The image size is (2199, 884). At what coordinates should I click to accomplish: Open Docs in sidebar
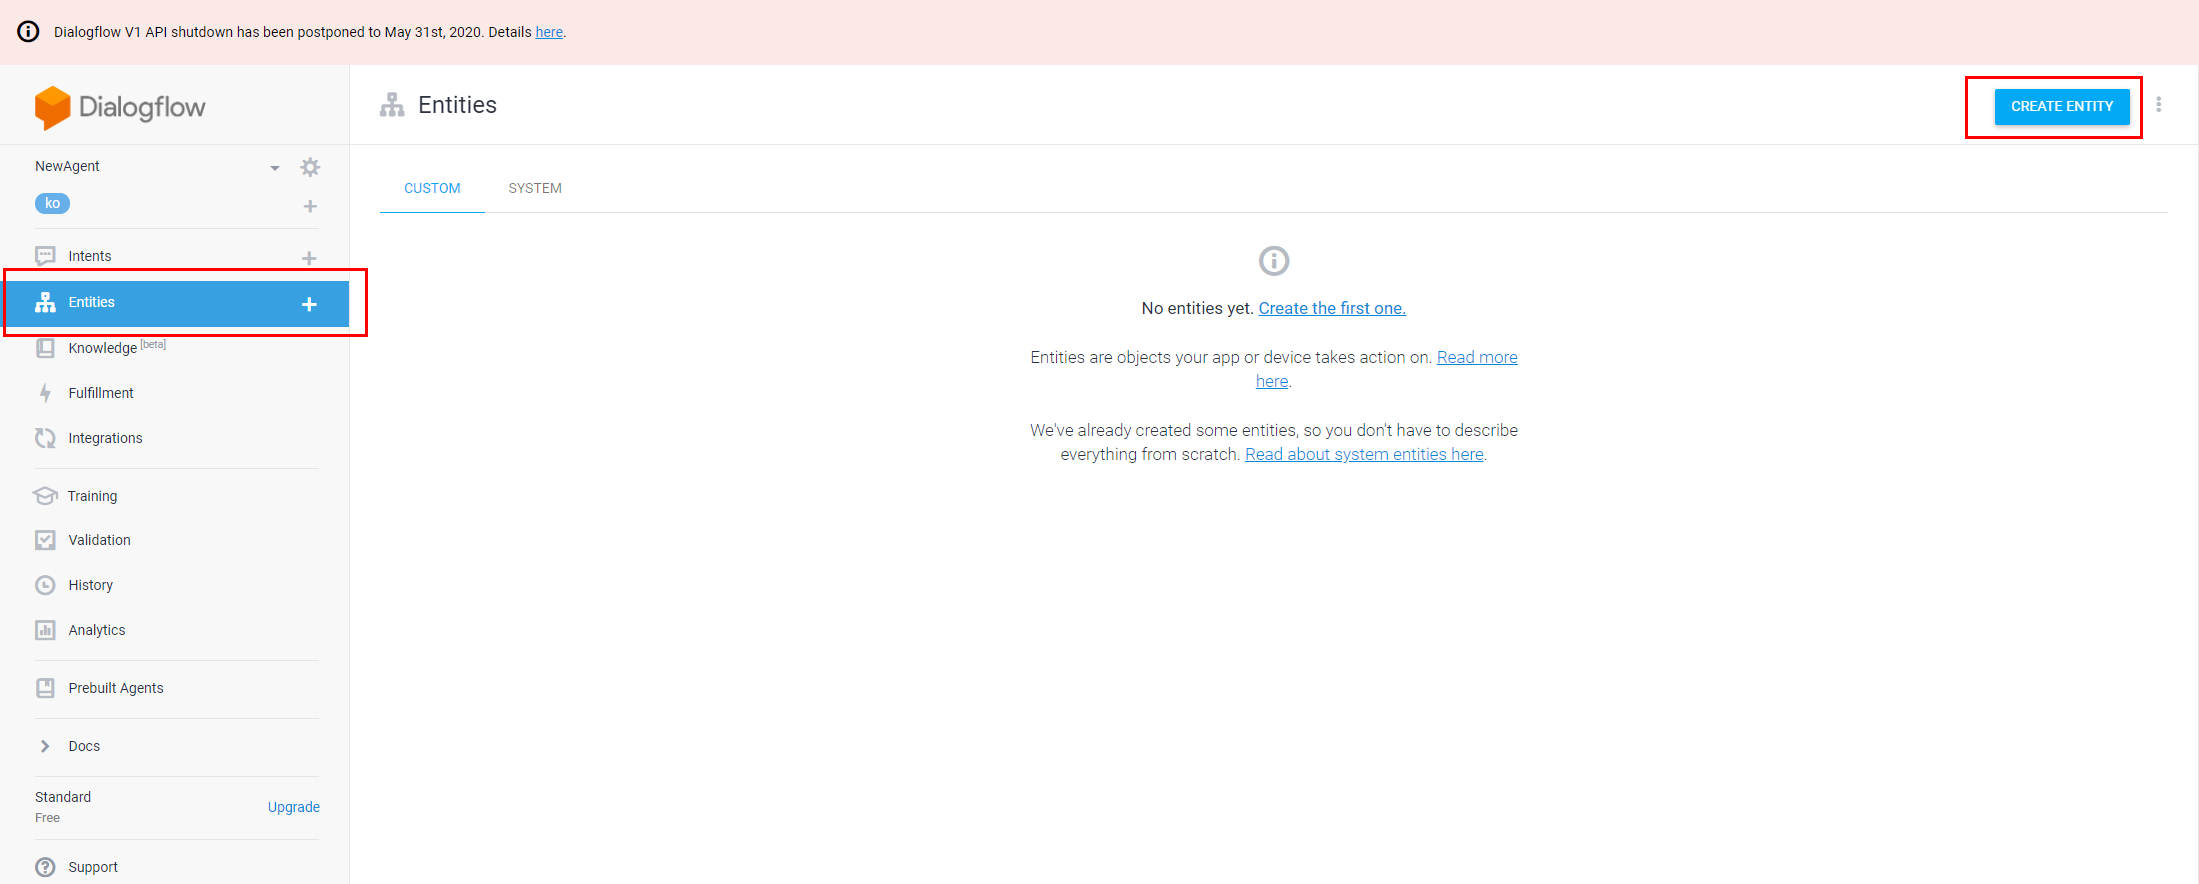pyautogui.click(x=84, y=746)
